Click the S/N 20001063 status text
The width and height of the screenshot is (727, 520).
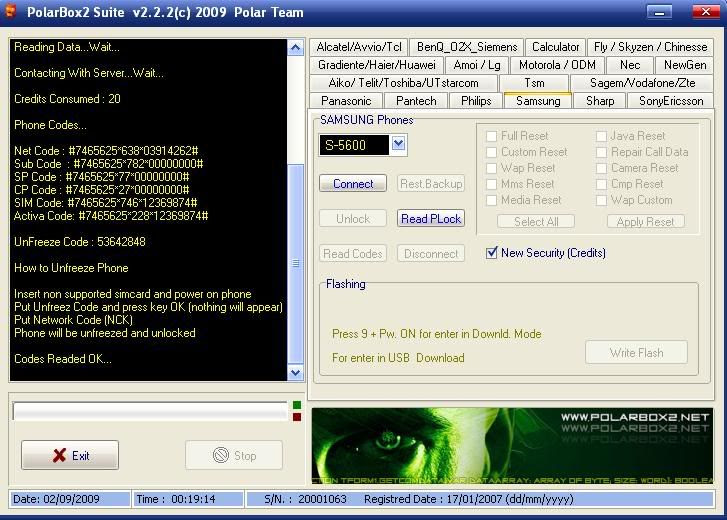click(x=305, y=499)
